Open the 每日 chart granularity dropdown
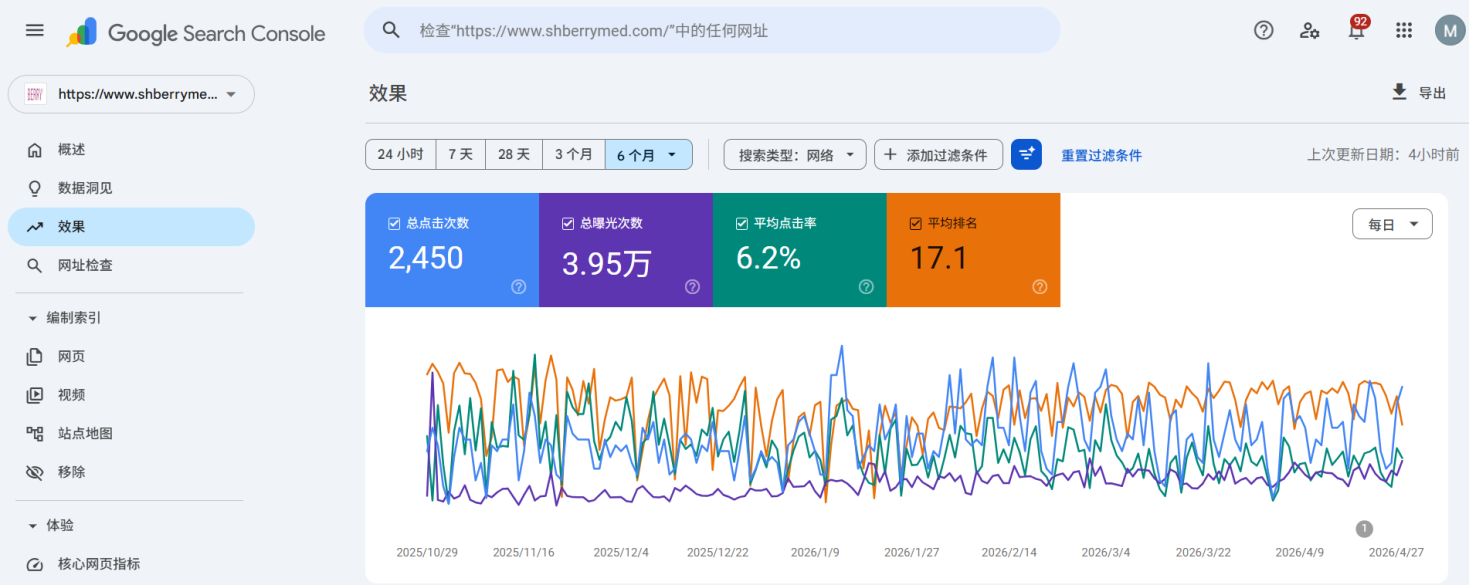 click(x=1392, y=225)
